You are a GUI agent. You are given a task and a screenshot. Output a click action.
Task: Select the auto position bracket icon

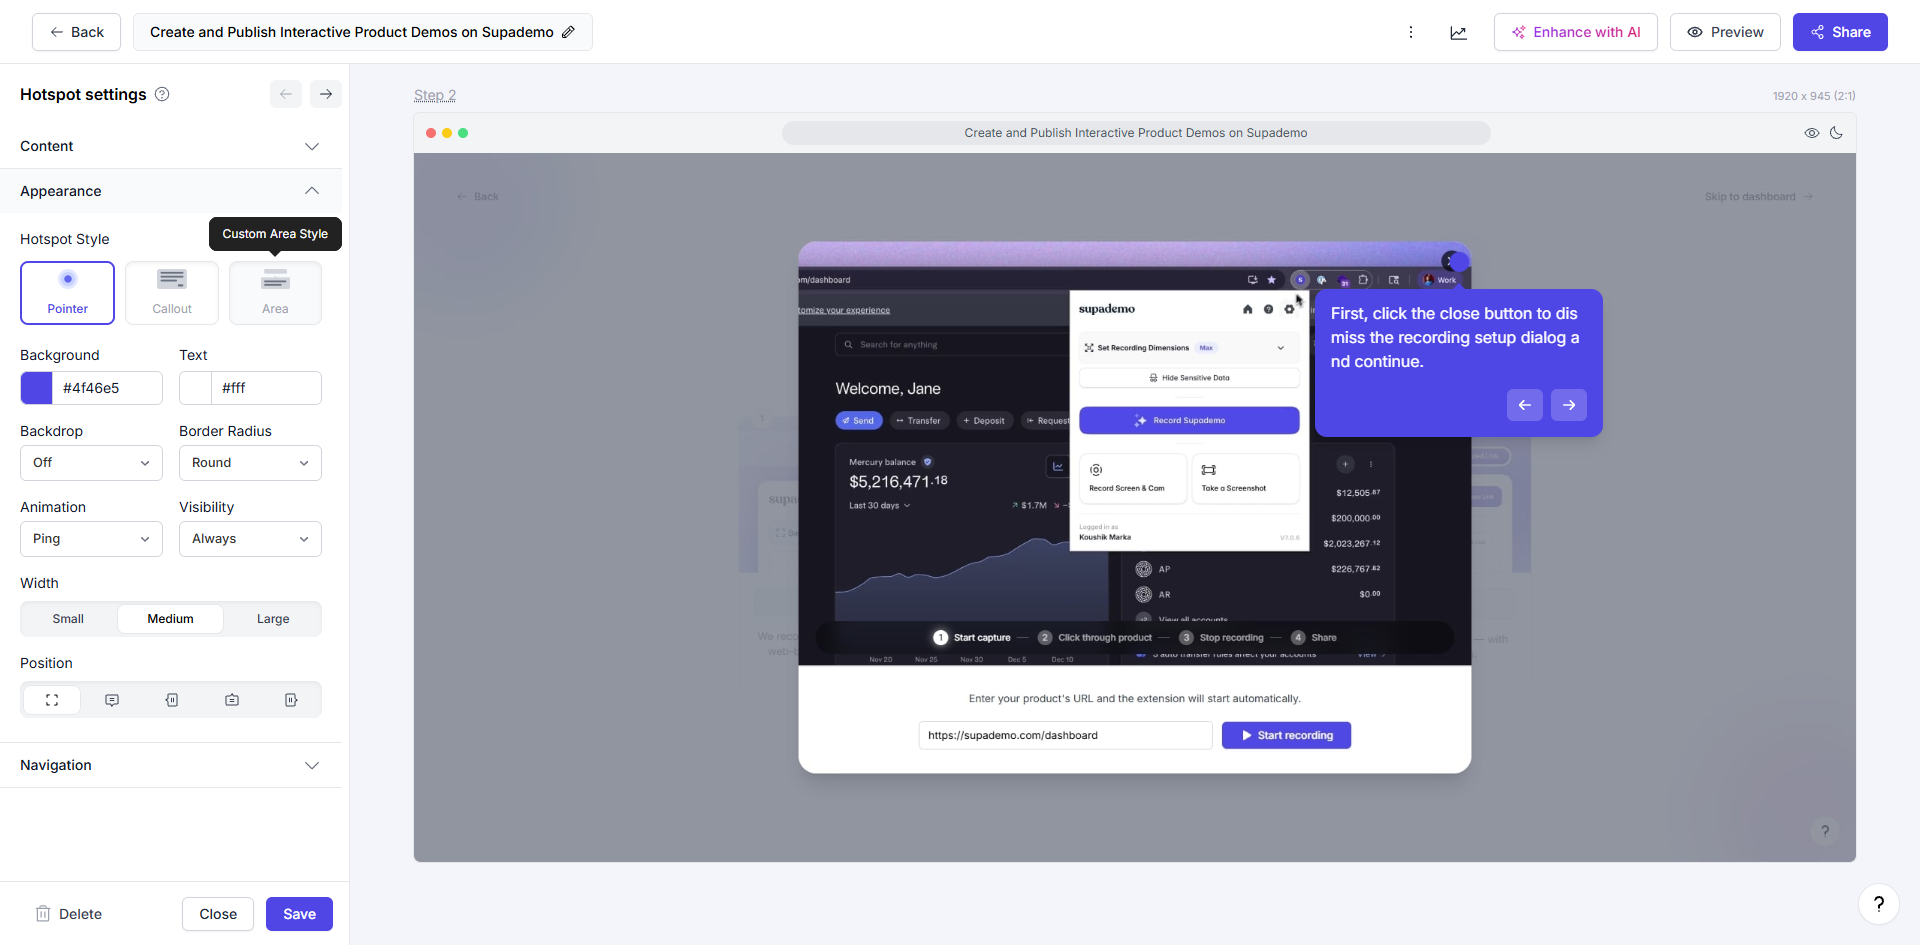pos(52,700)
